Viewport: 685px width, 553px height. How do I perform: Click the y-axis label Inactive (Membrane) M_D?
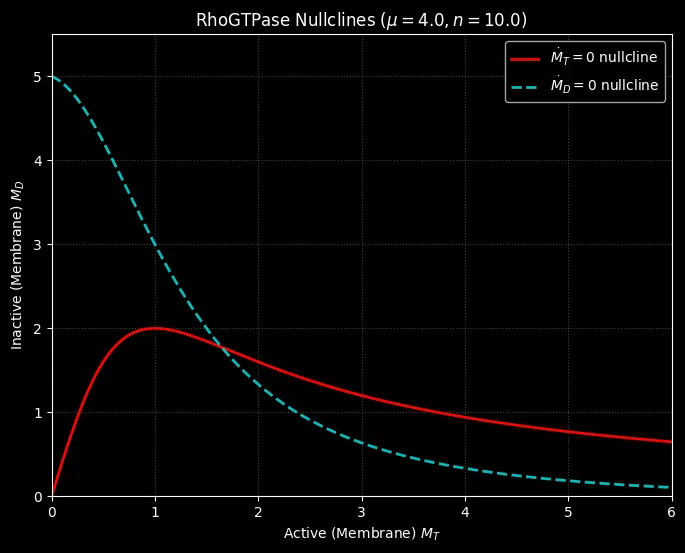point(17,265)
